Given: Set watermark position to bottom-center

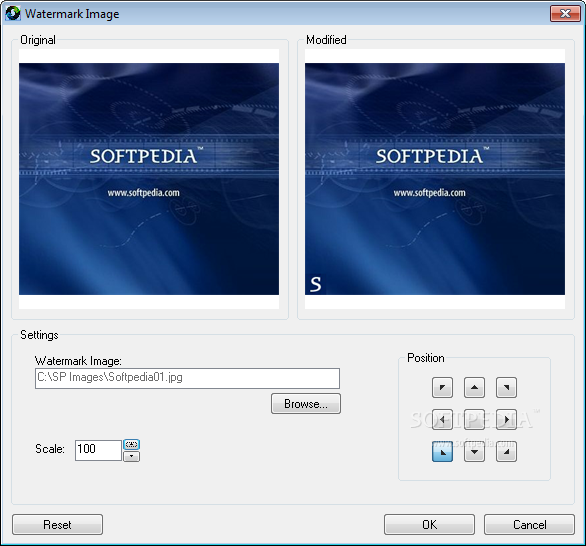Looking at the screenshot, I should [x=474, y=451].
